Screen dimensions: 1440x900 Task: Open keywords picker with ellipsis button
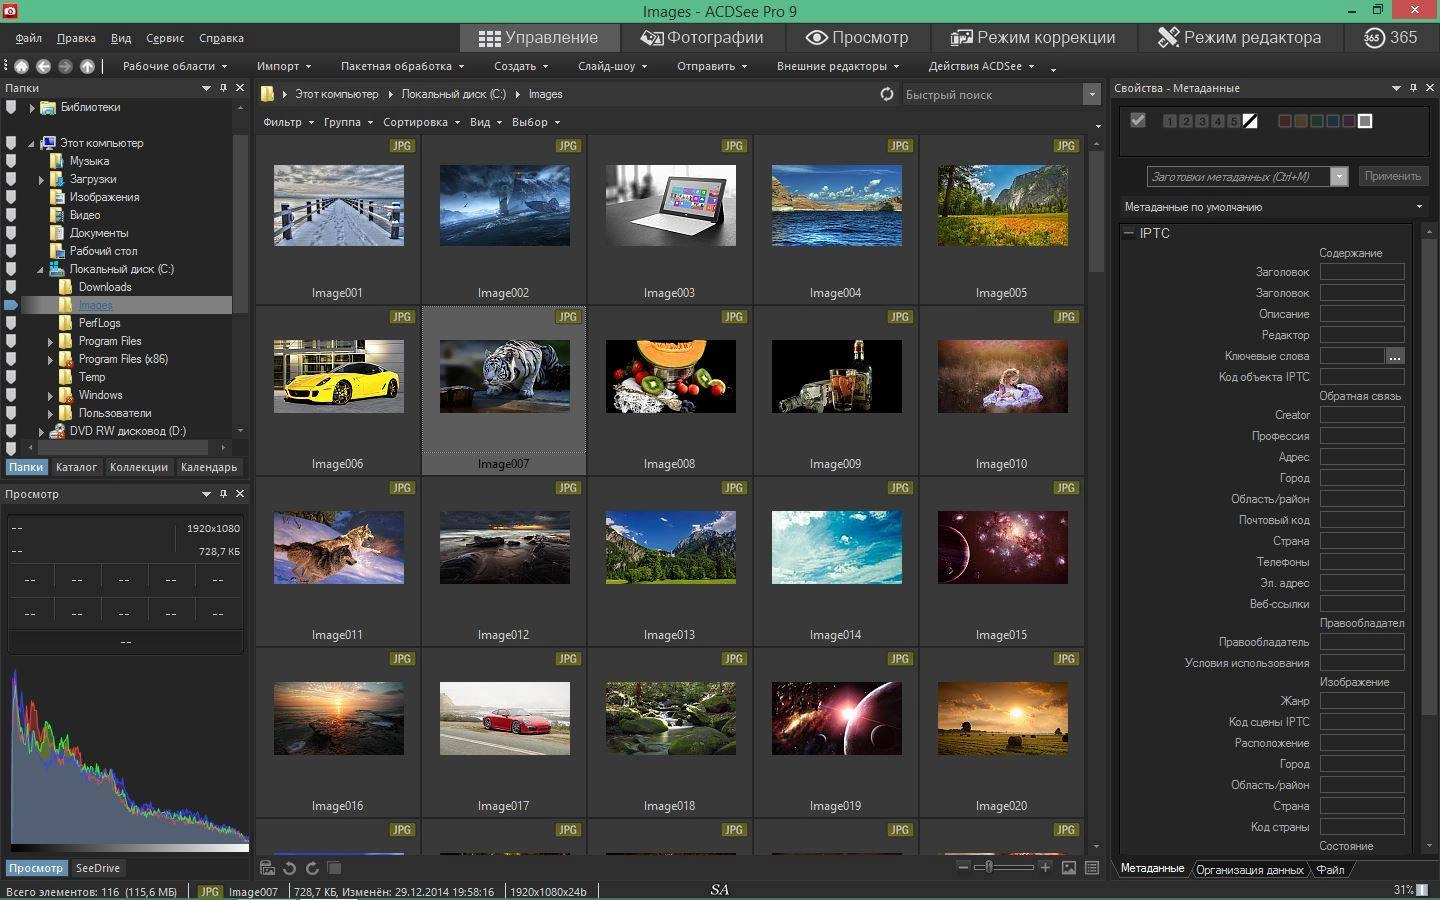click(x=1395, y=356)
